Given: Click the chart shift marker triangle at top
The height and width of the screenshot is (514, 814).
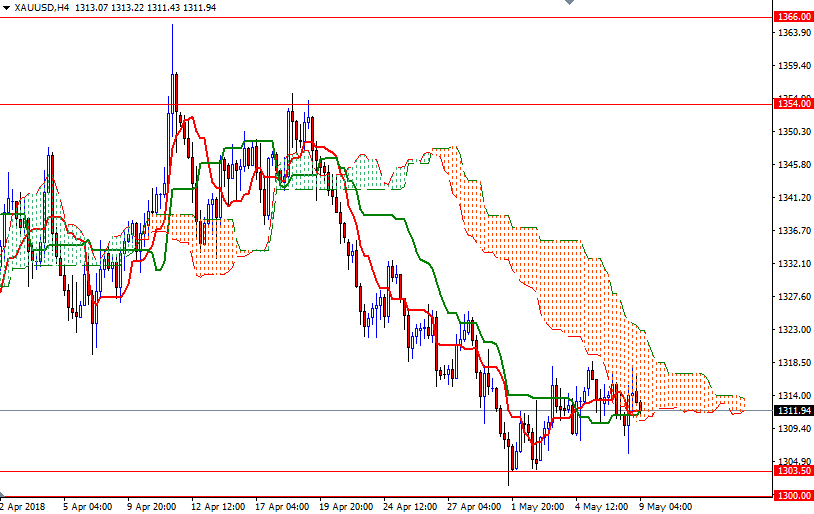Looking at the screenshot, I should coord(569,2).
